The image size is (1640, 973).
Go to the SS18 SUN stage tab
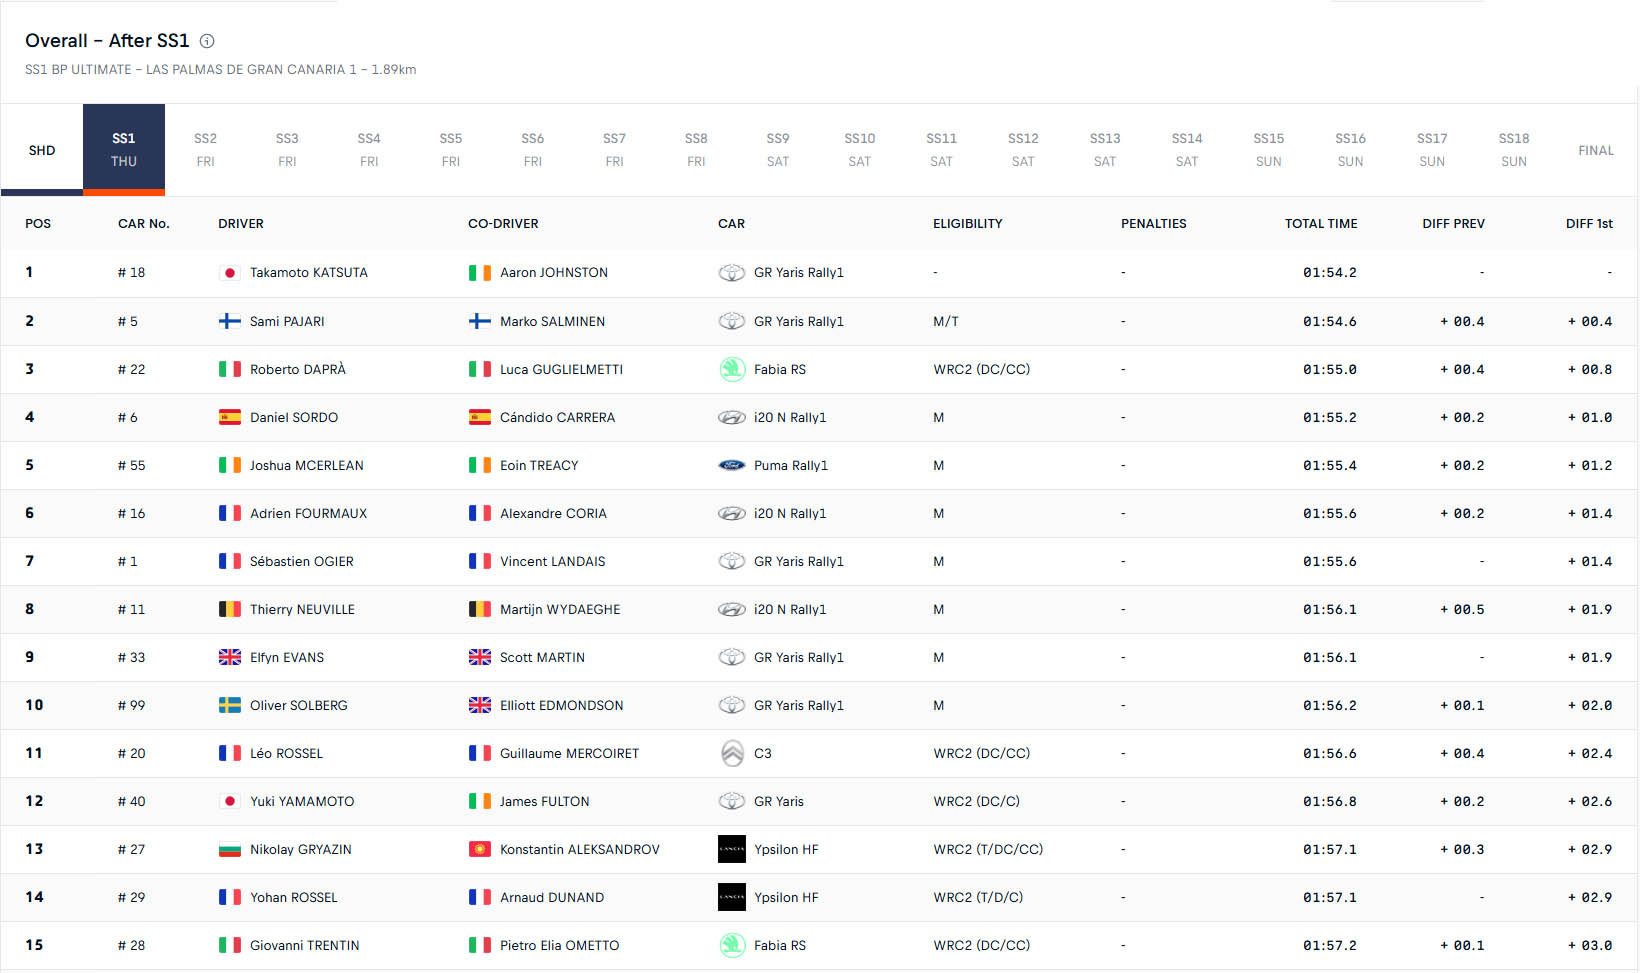click(1514, 150)
